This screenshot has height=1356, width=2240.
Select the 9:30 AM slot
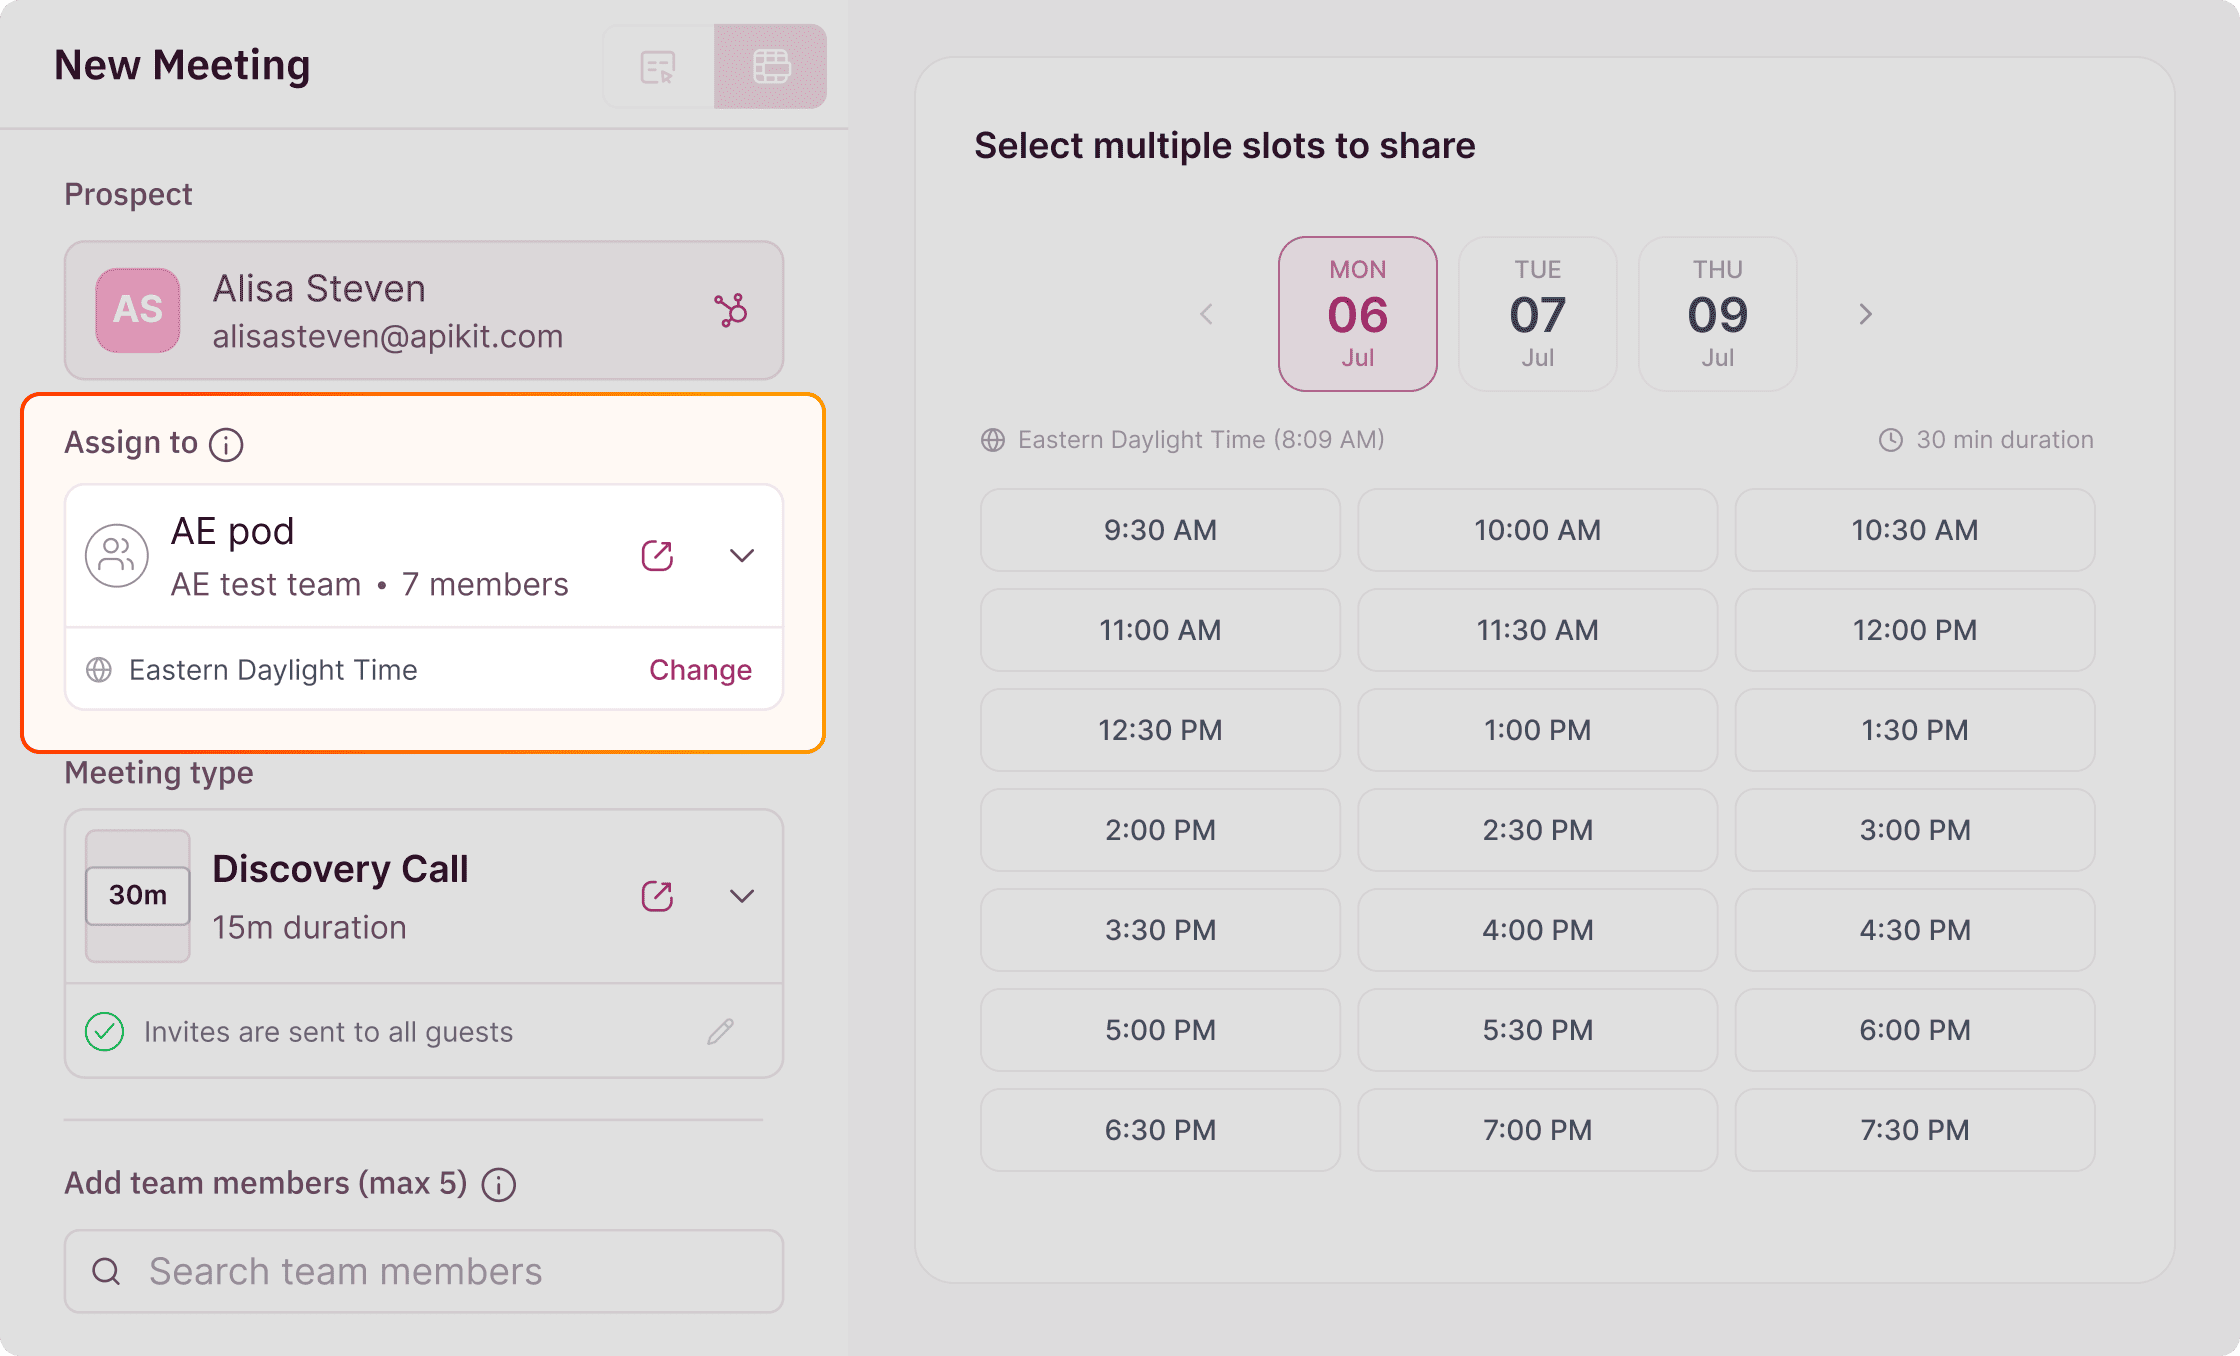coord(1160,530)
